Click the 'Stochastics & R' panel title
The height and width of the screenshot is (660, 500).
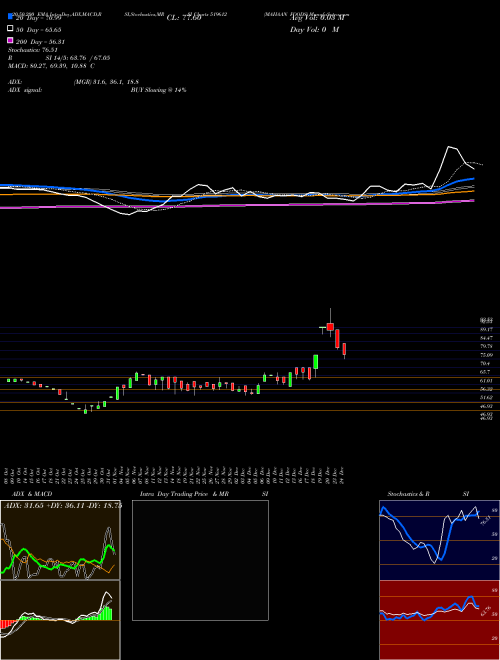click(408, 494)
